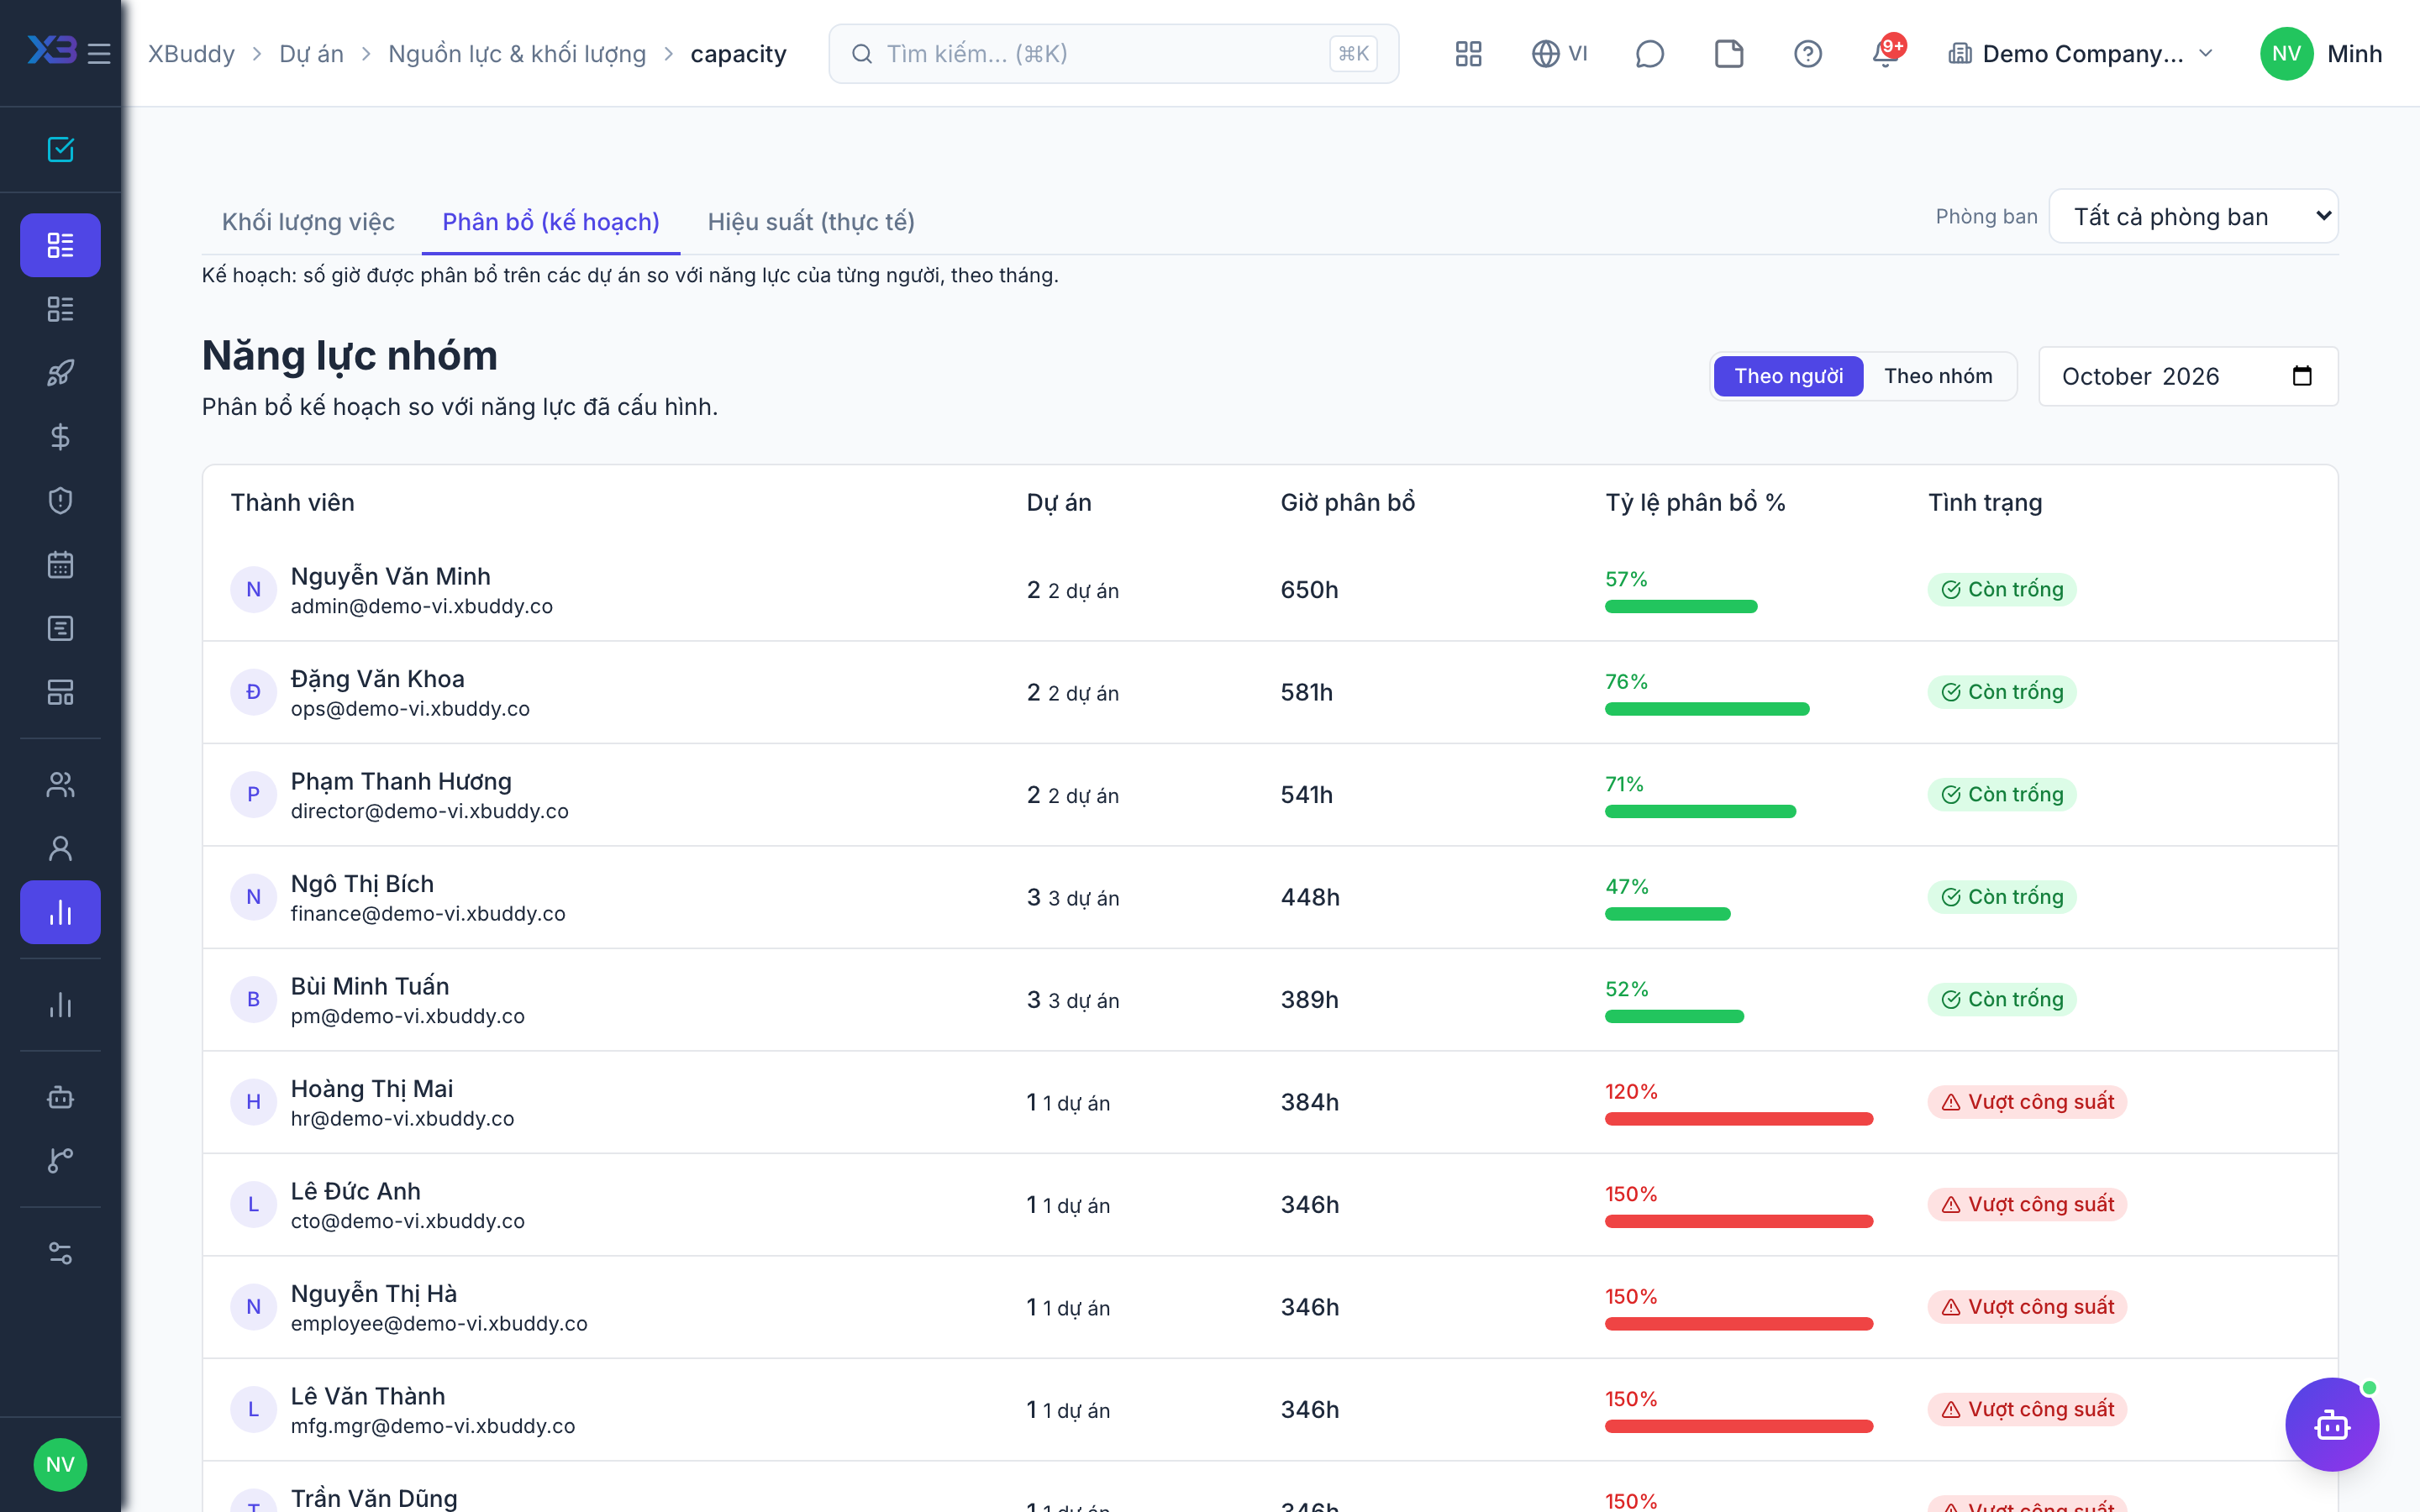
Task: Select the Theo người view toggle
Action: 1788,376
